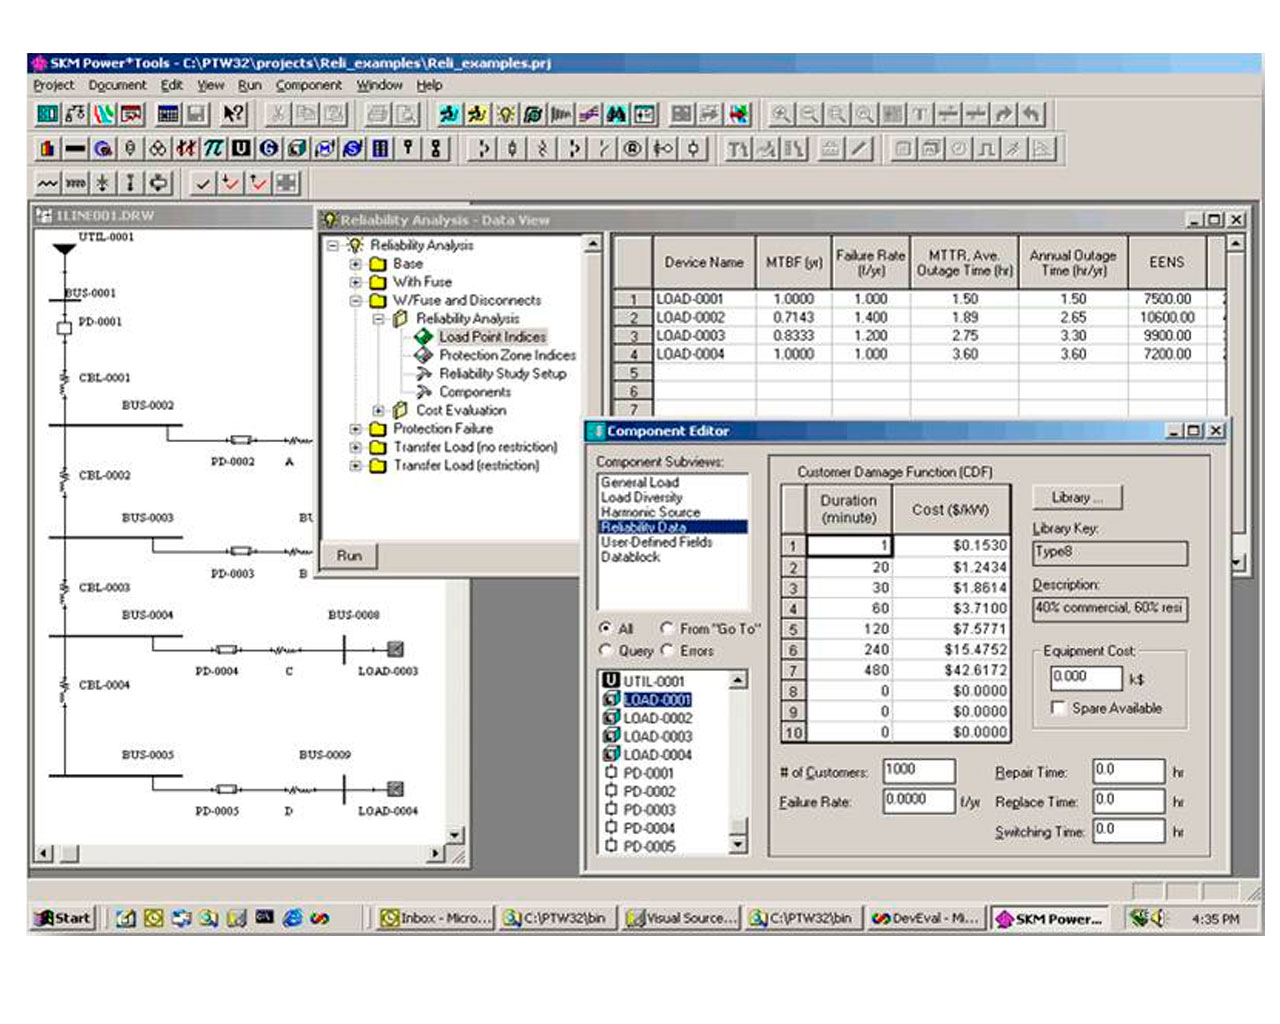
Task: Click the black U utility component icon
Action: coord(241,149)
